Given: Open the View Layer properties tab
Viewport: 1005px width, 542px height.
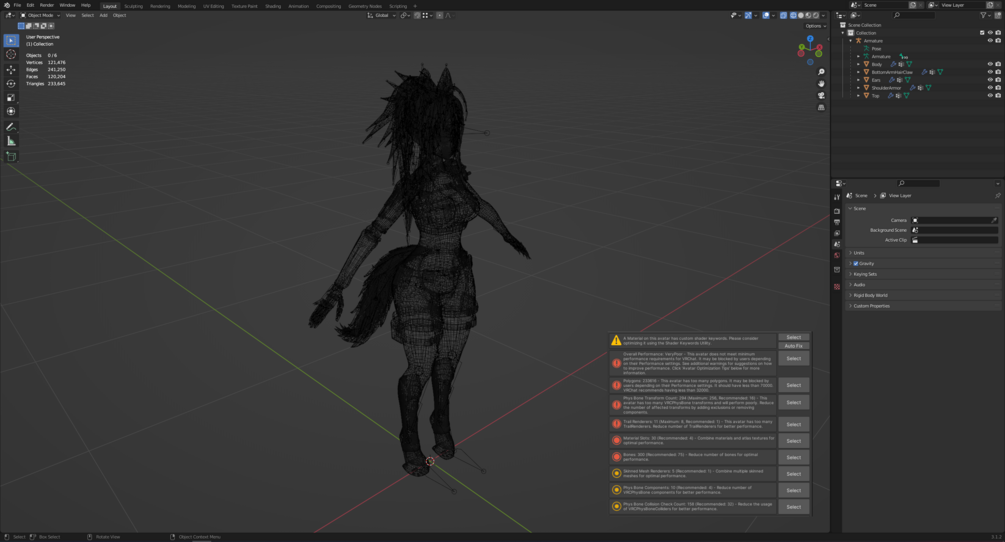Looking at the screenshot, I should tap(837, 233).
